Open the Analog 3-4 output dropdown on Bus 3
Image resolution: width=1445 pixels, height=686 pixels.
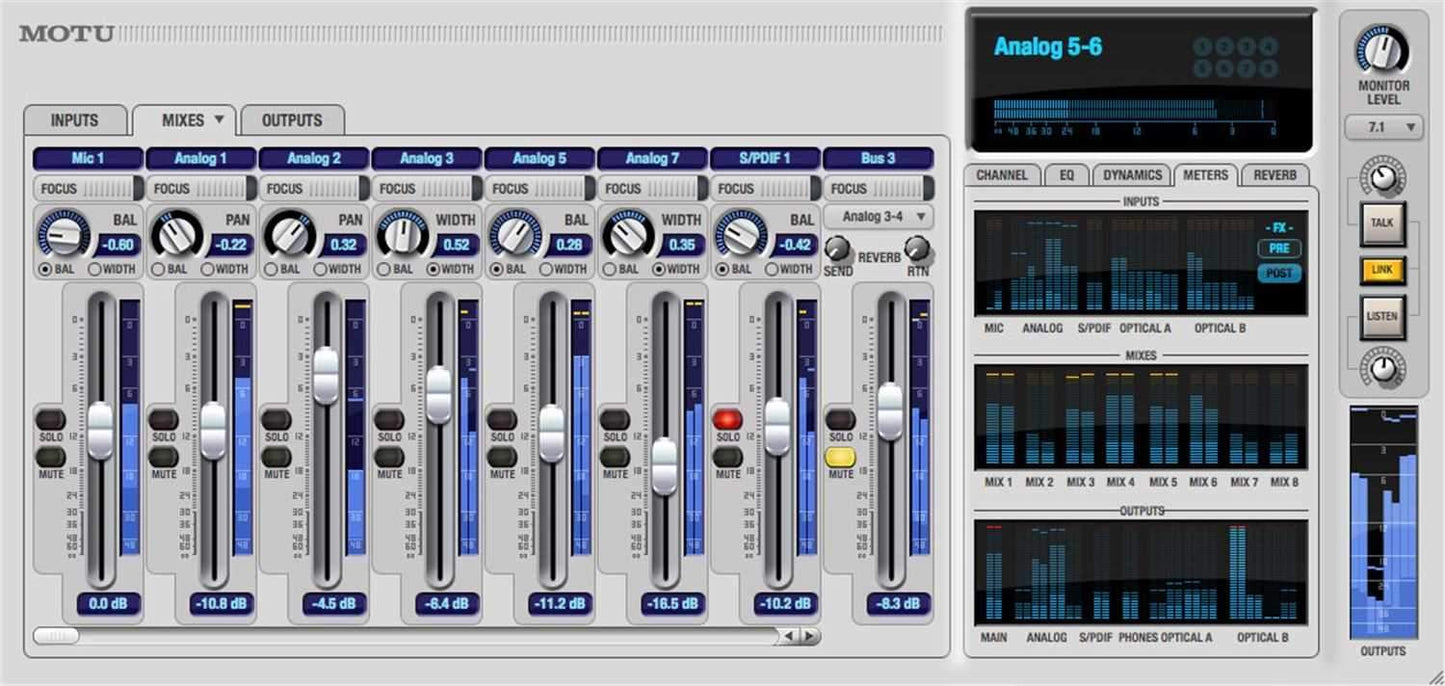879,215
